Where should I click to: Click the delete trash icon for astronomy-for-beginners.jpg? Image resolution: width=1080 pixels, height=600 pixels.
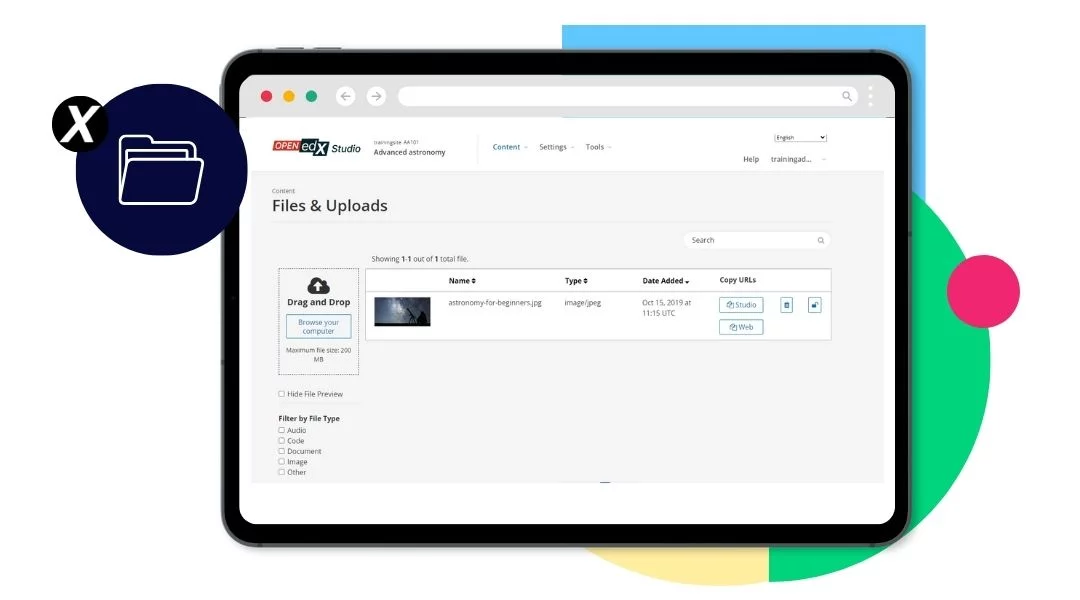click(786, 305)
